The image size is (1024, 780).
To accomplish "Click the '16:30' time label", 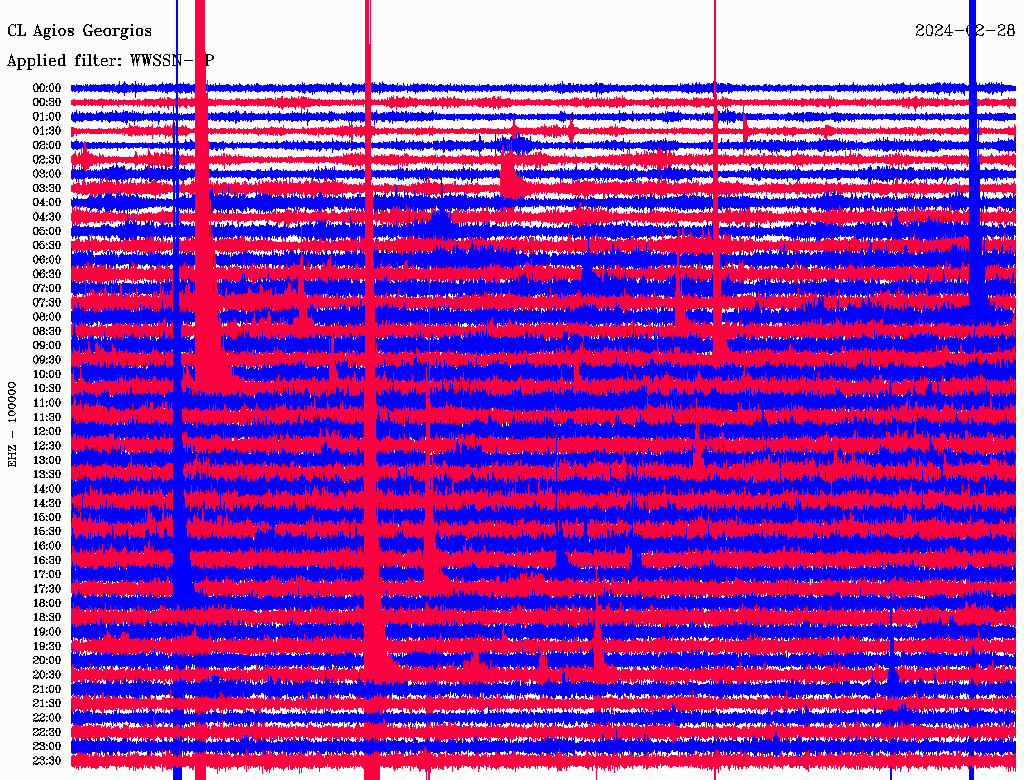I will point(47,560).
